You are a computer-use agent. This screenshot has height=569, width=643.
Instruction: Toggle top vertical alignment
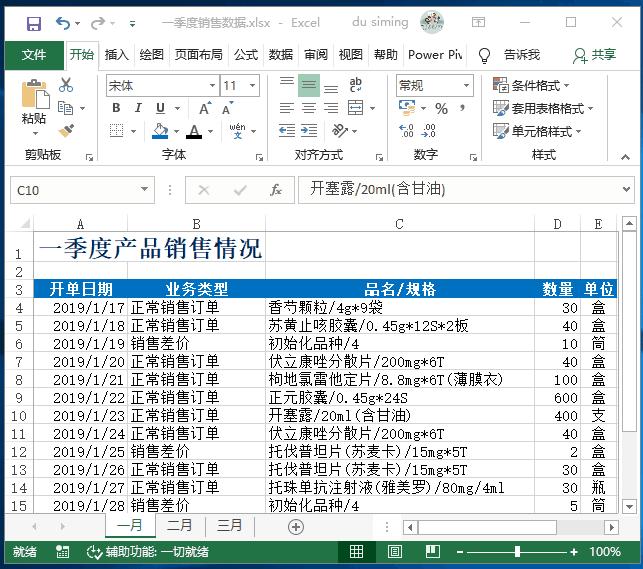click(x=287, y=85)
